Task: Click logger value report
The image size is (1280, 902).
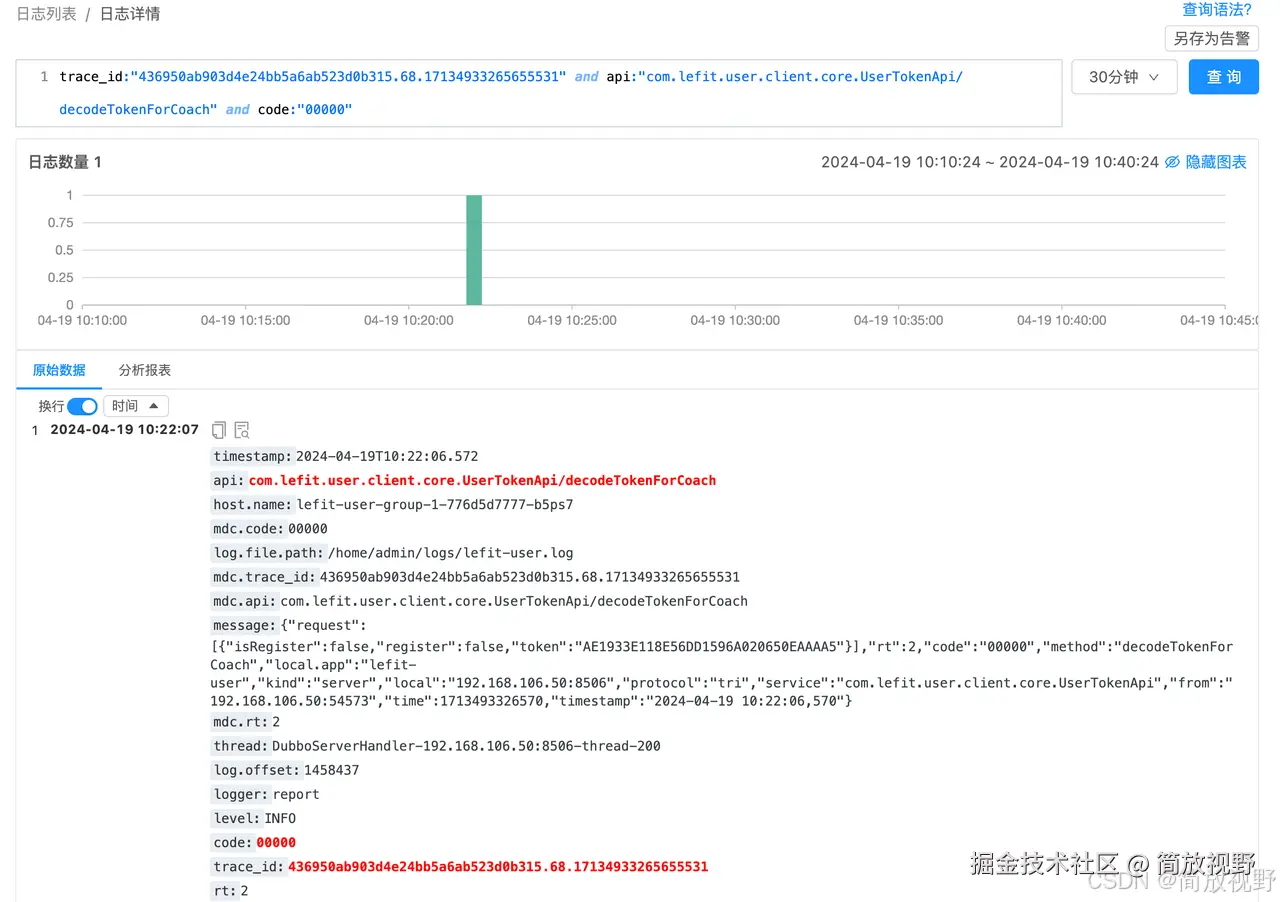Action: coord(296,794)
